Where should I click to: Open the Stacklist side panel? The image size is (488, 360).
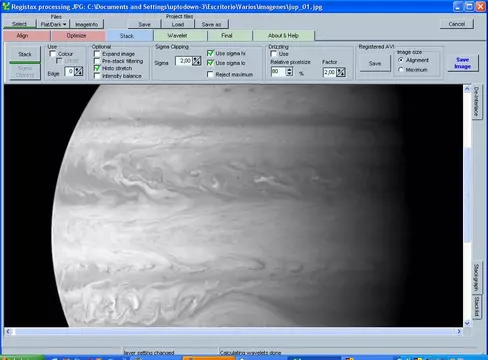476,307
